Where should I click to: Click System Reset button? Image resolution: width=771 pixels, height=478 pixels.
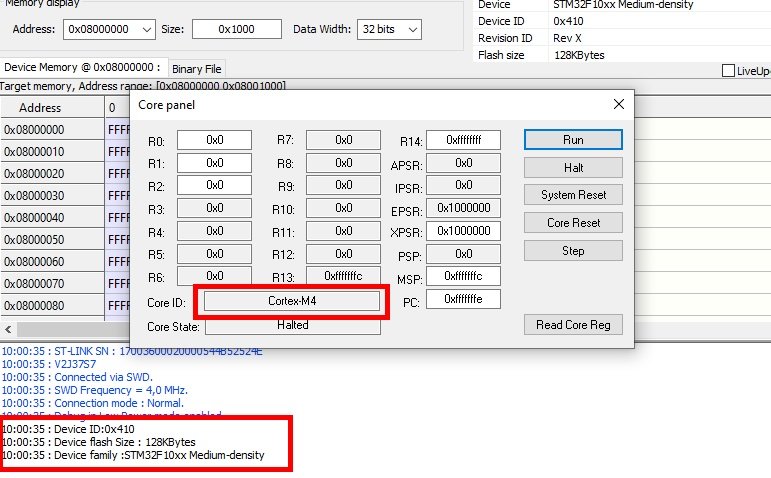click(573, 195)
